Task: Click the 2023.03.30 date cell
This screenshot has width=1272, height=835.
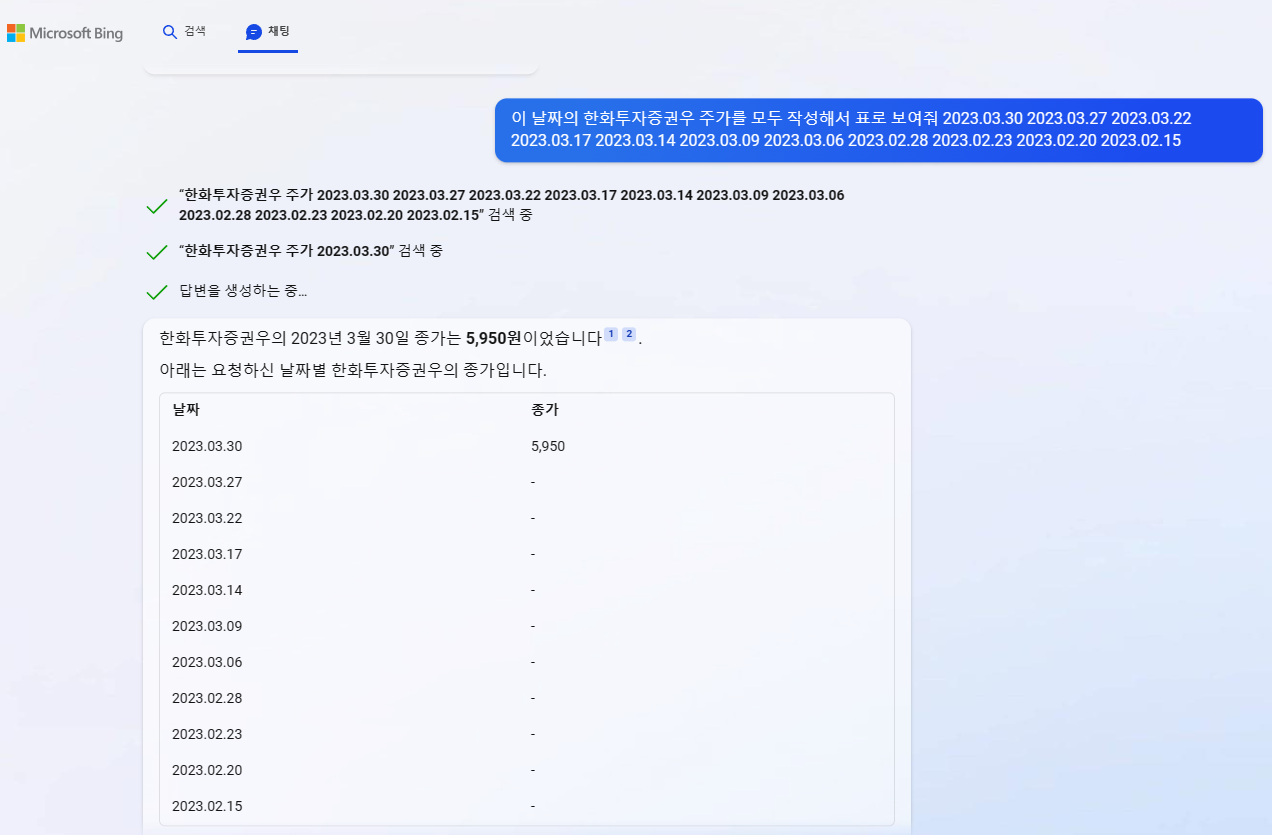Action: [x=207, y=446]
